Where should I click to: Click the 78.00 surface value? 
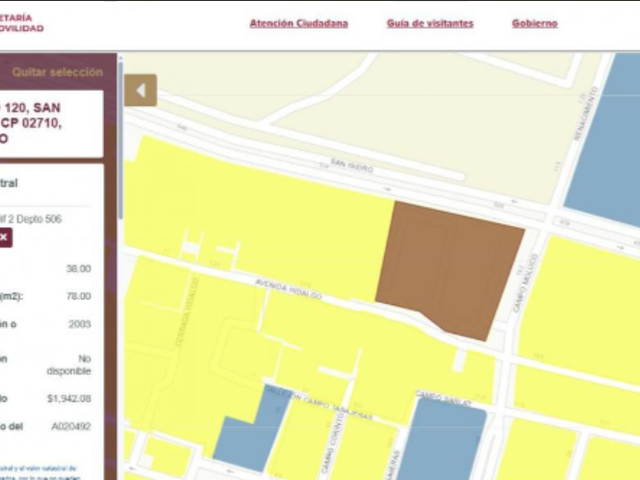[x=78, y=296]
